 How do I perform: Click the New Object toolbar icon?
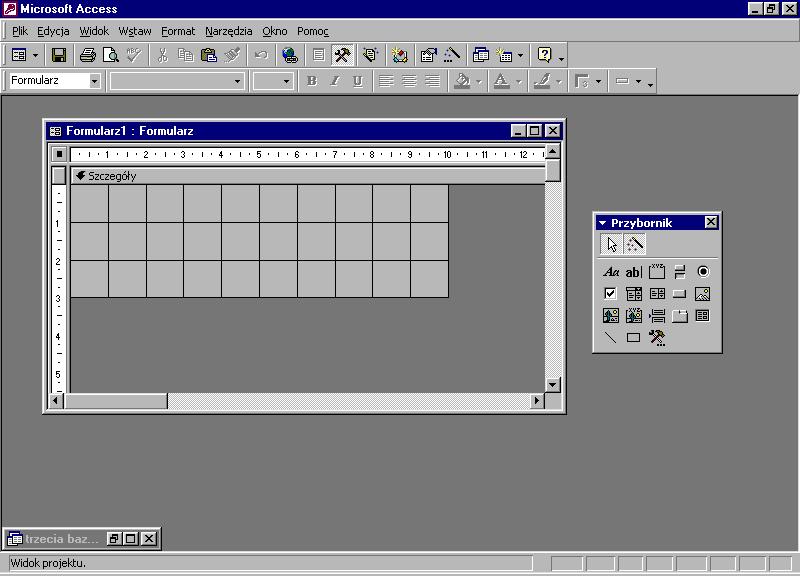tap(505, 55)
